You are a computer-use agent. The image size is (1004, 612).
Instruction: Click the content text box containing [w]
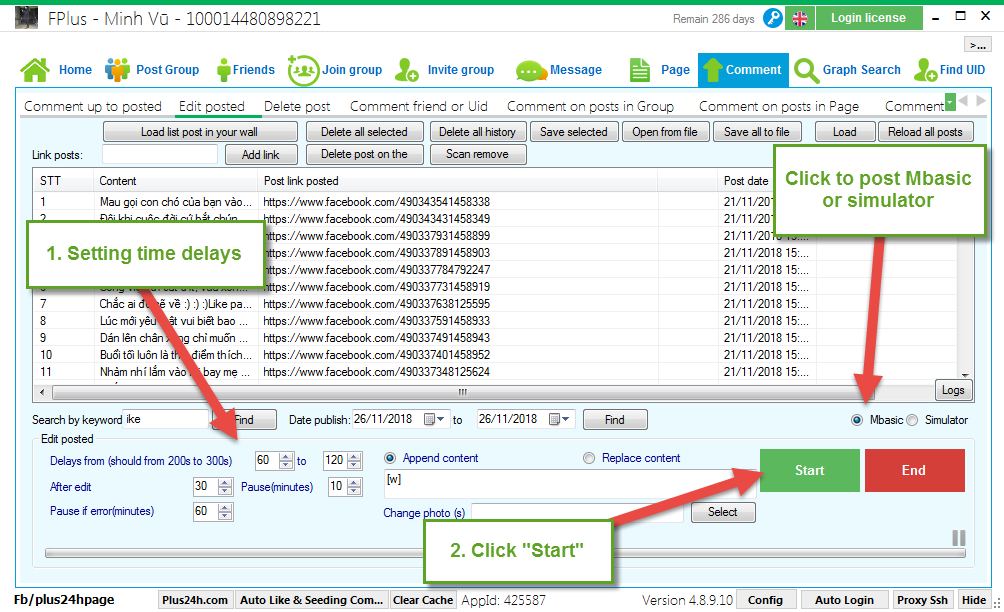(x=570, y=484)
